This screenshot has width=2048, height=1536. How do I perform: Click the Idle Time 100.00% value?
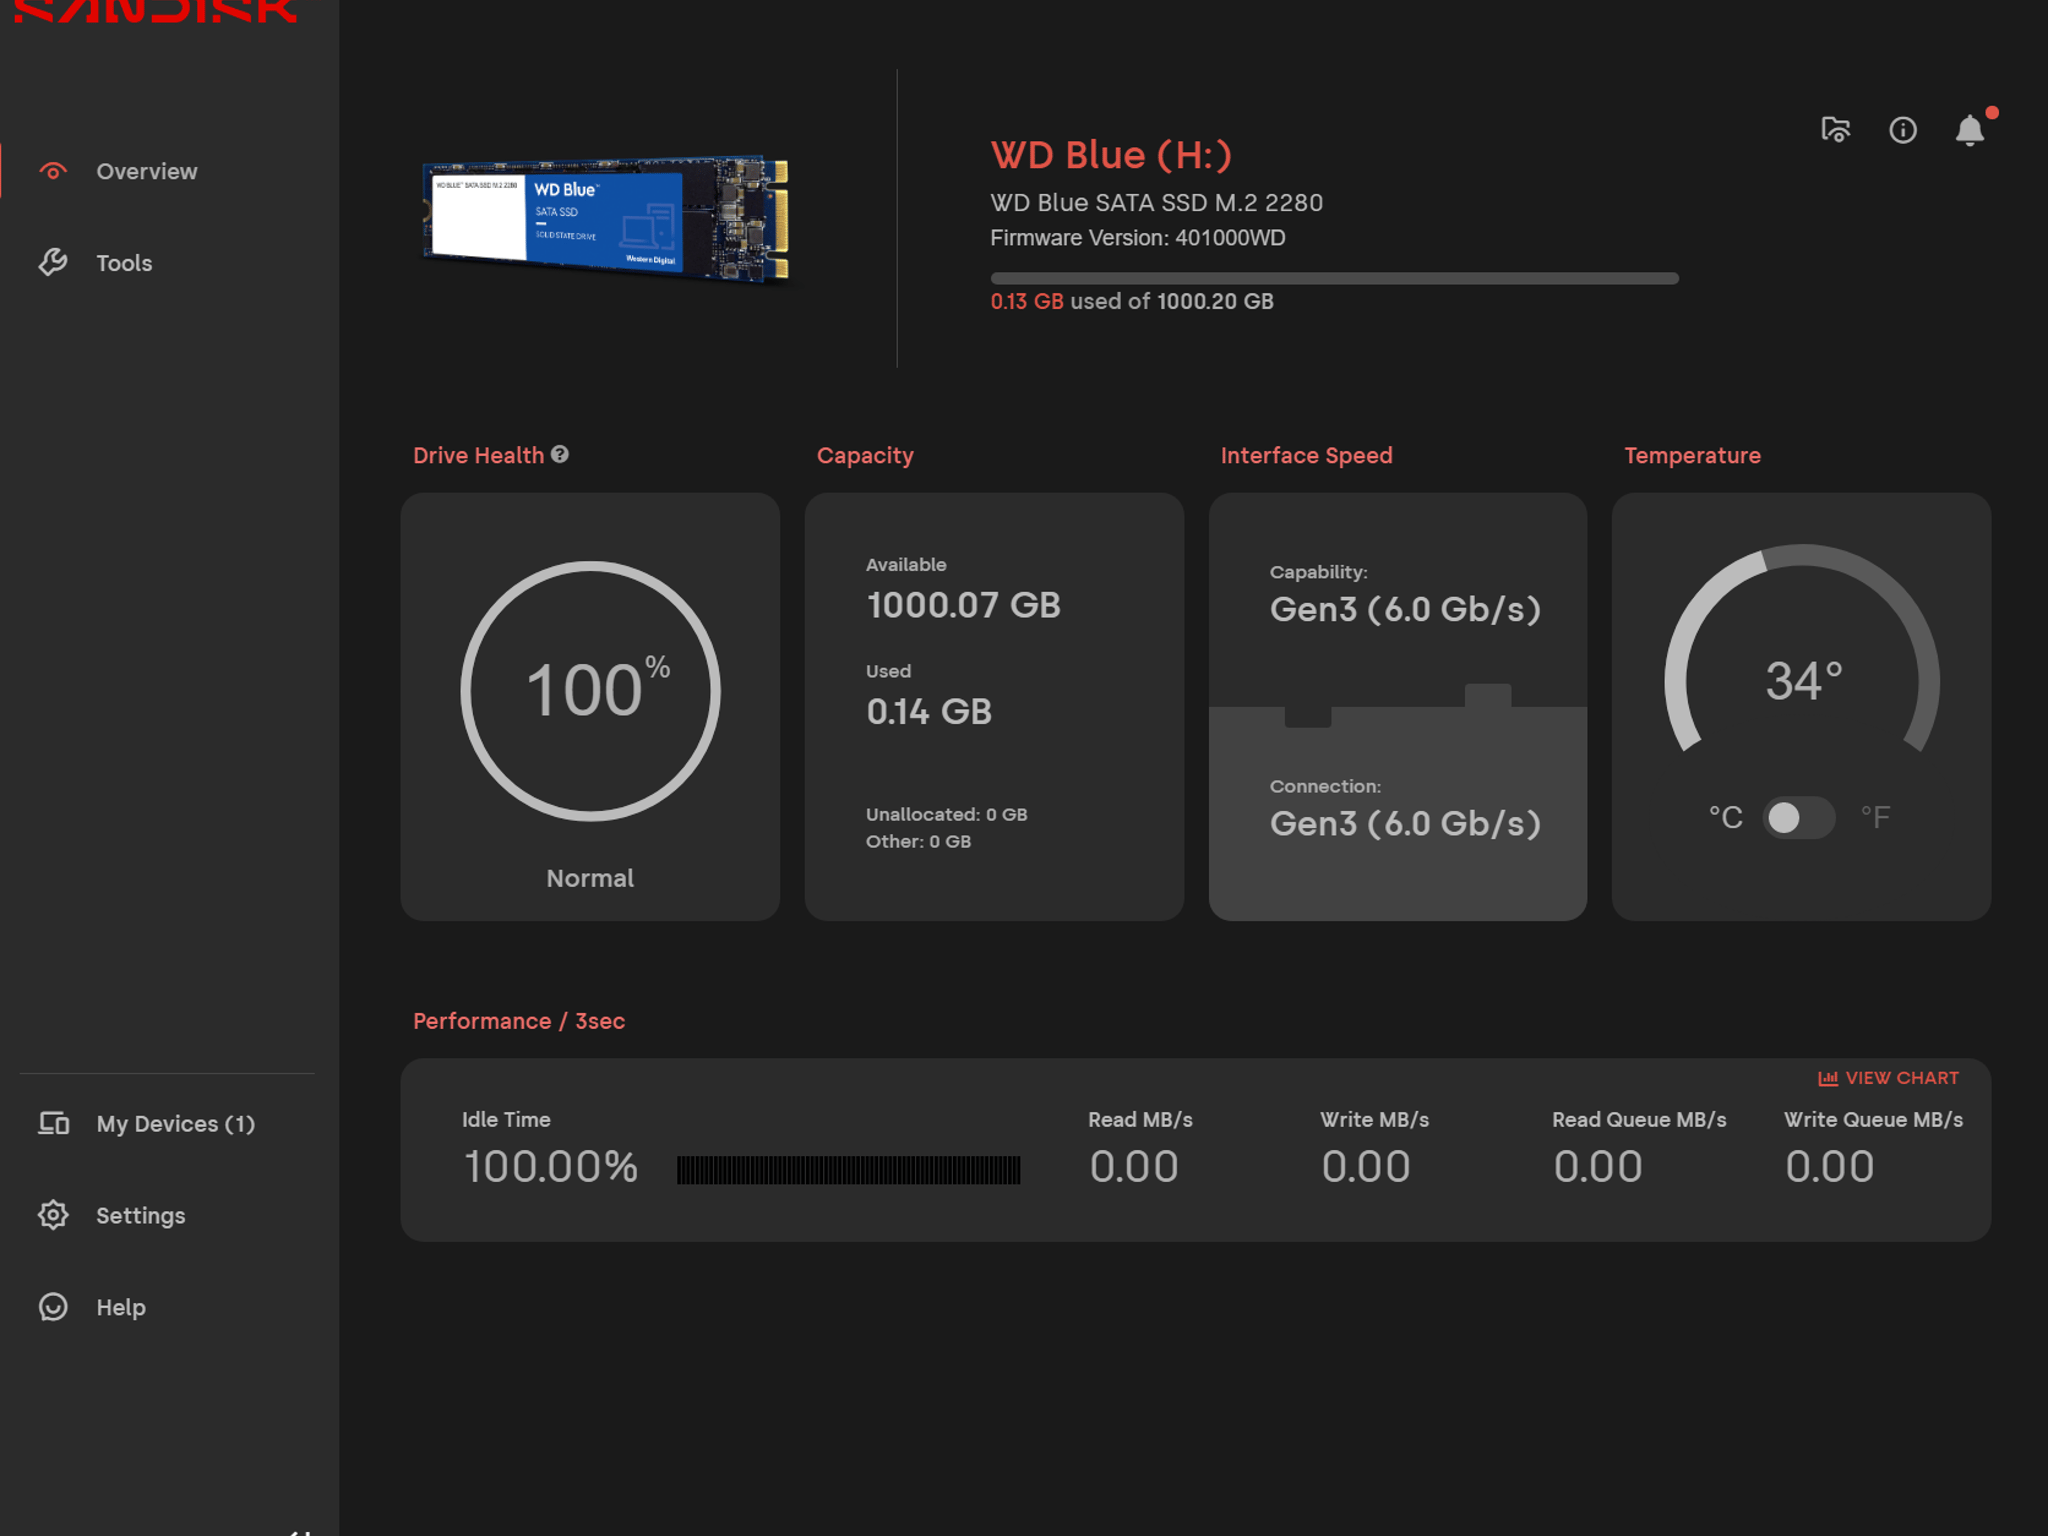550,1167
